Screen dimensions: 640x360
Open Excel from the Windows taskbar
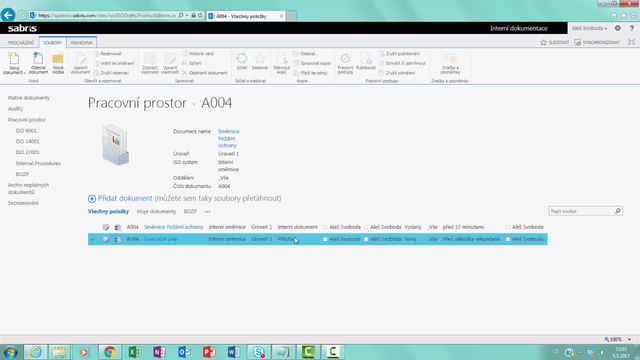[x=134, y=352]
